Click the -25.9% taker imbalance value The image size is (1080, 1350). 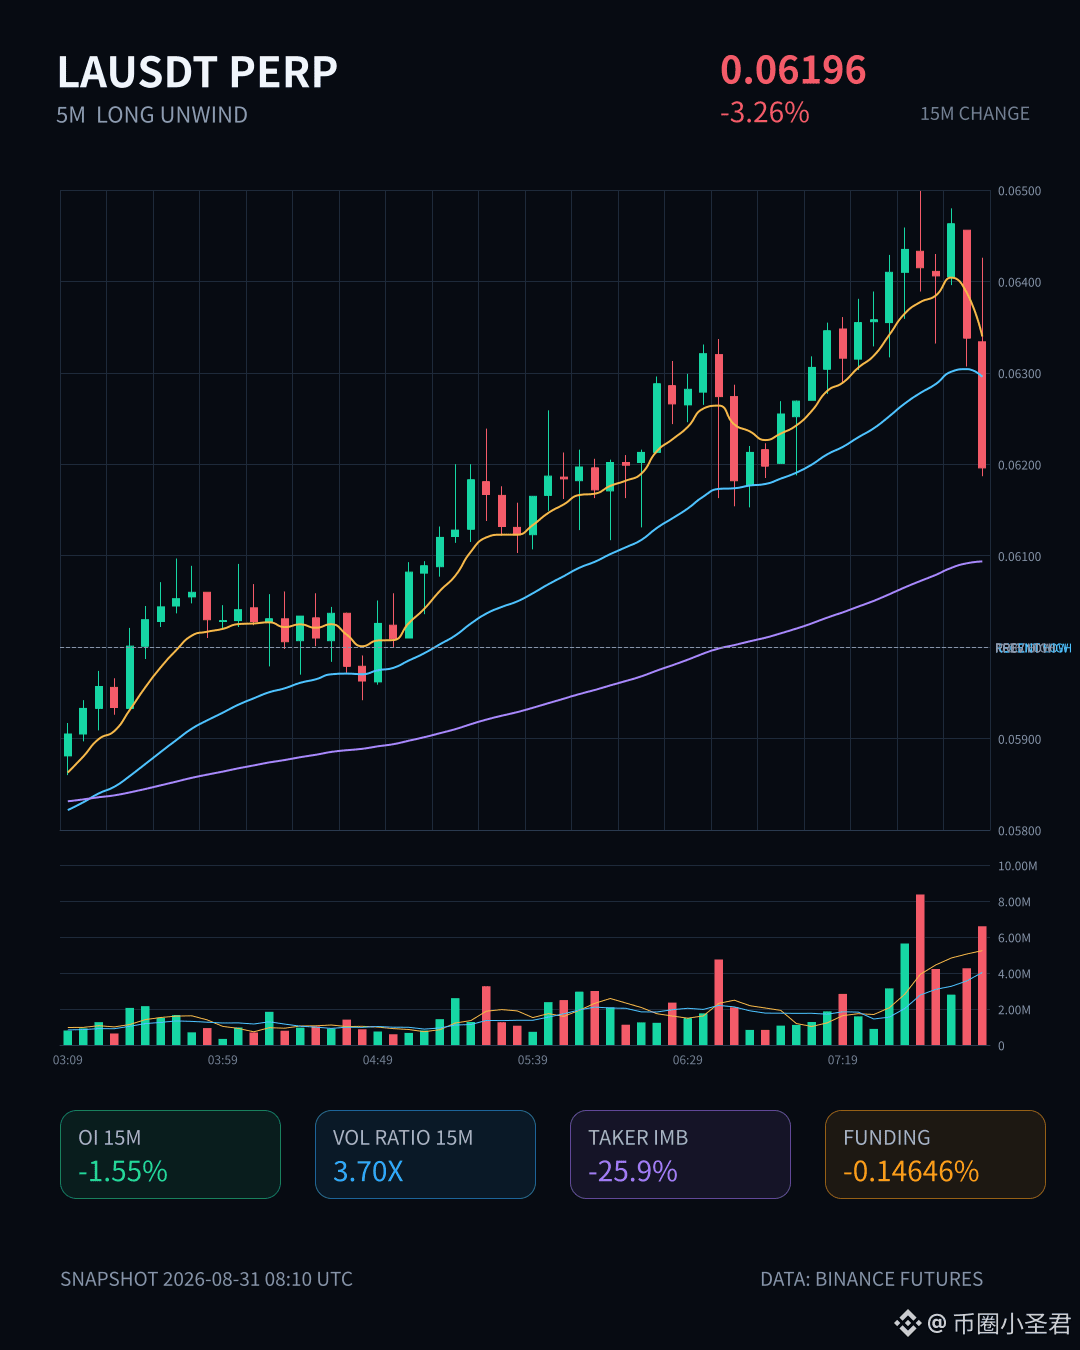(x=633, y=1171)
